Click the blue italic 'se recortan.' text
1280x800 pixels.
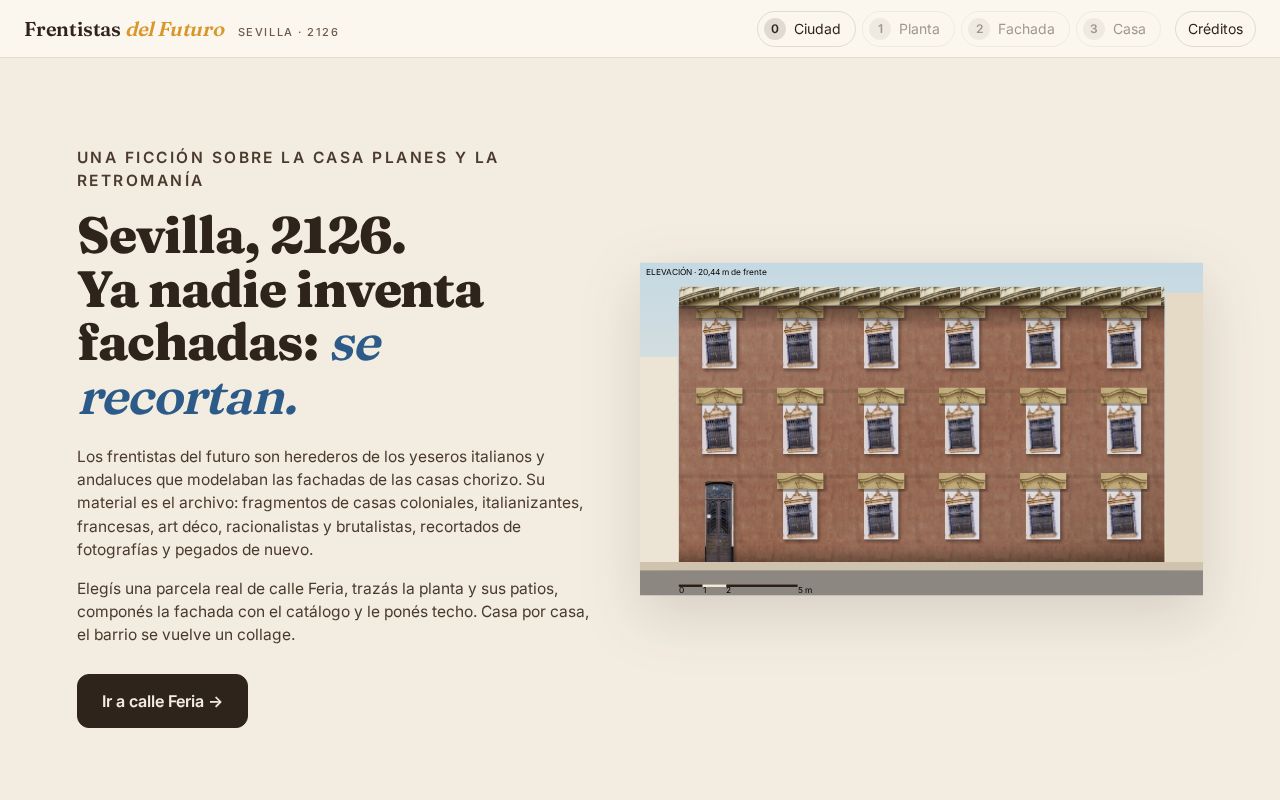pyautogui.click(x=230, y=370)
